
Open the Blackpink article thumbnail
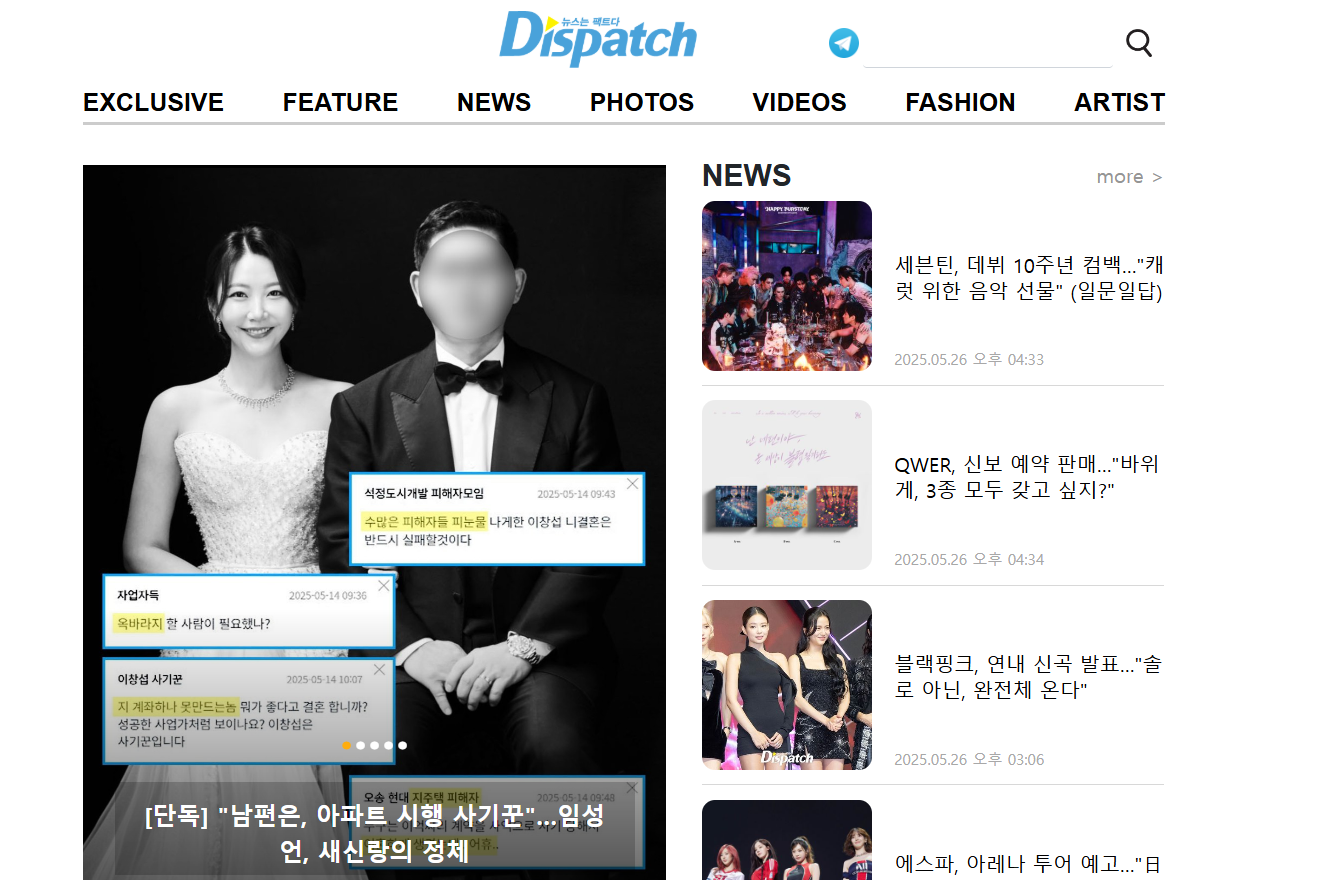(x=787, y=685)
